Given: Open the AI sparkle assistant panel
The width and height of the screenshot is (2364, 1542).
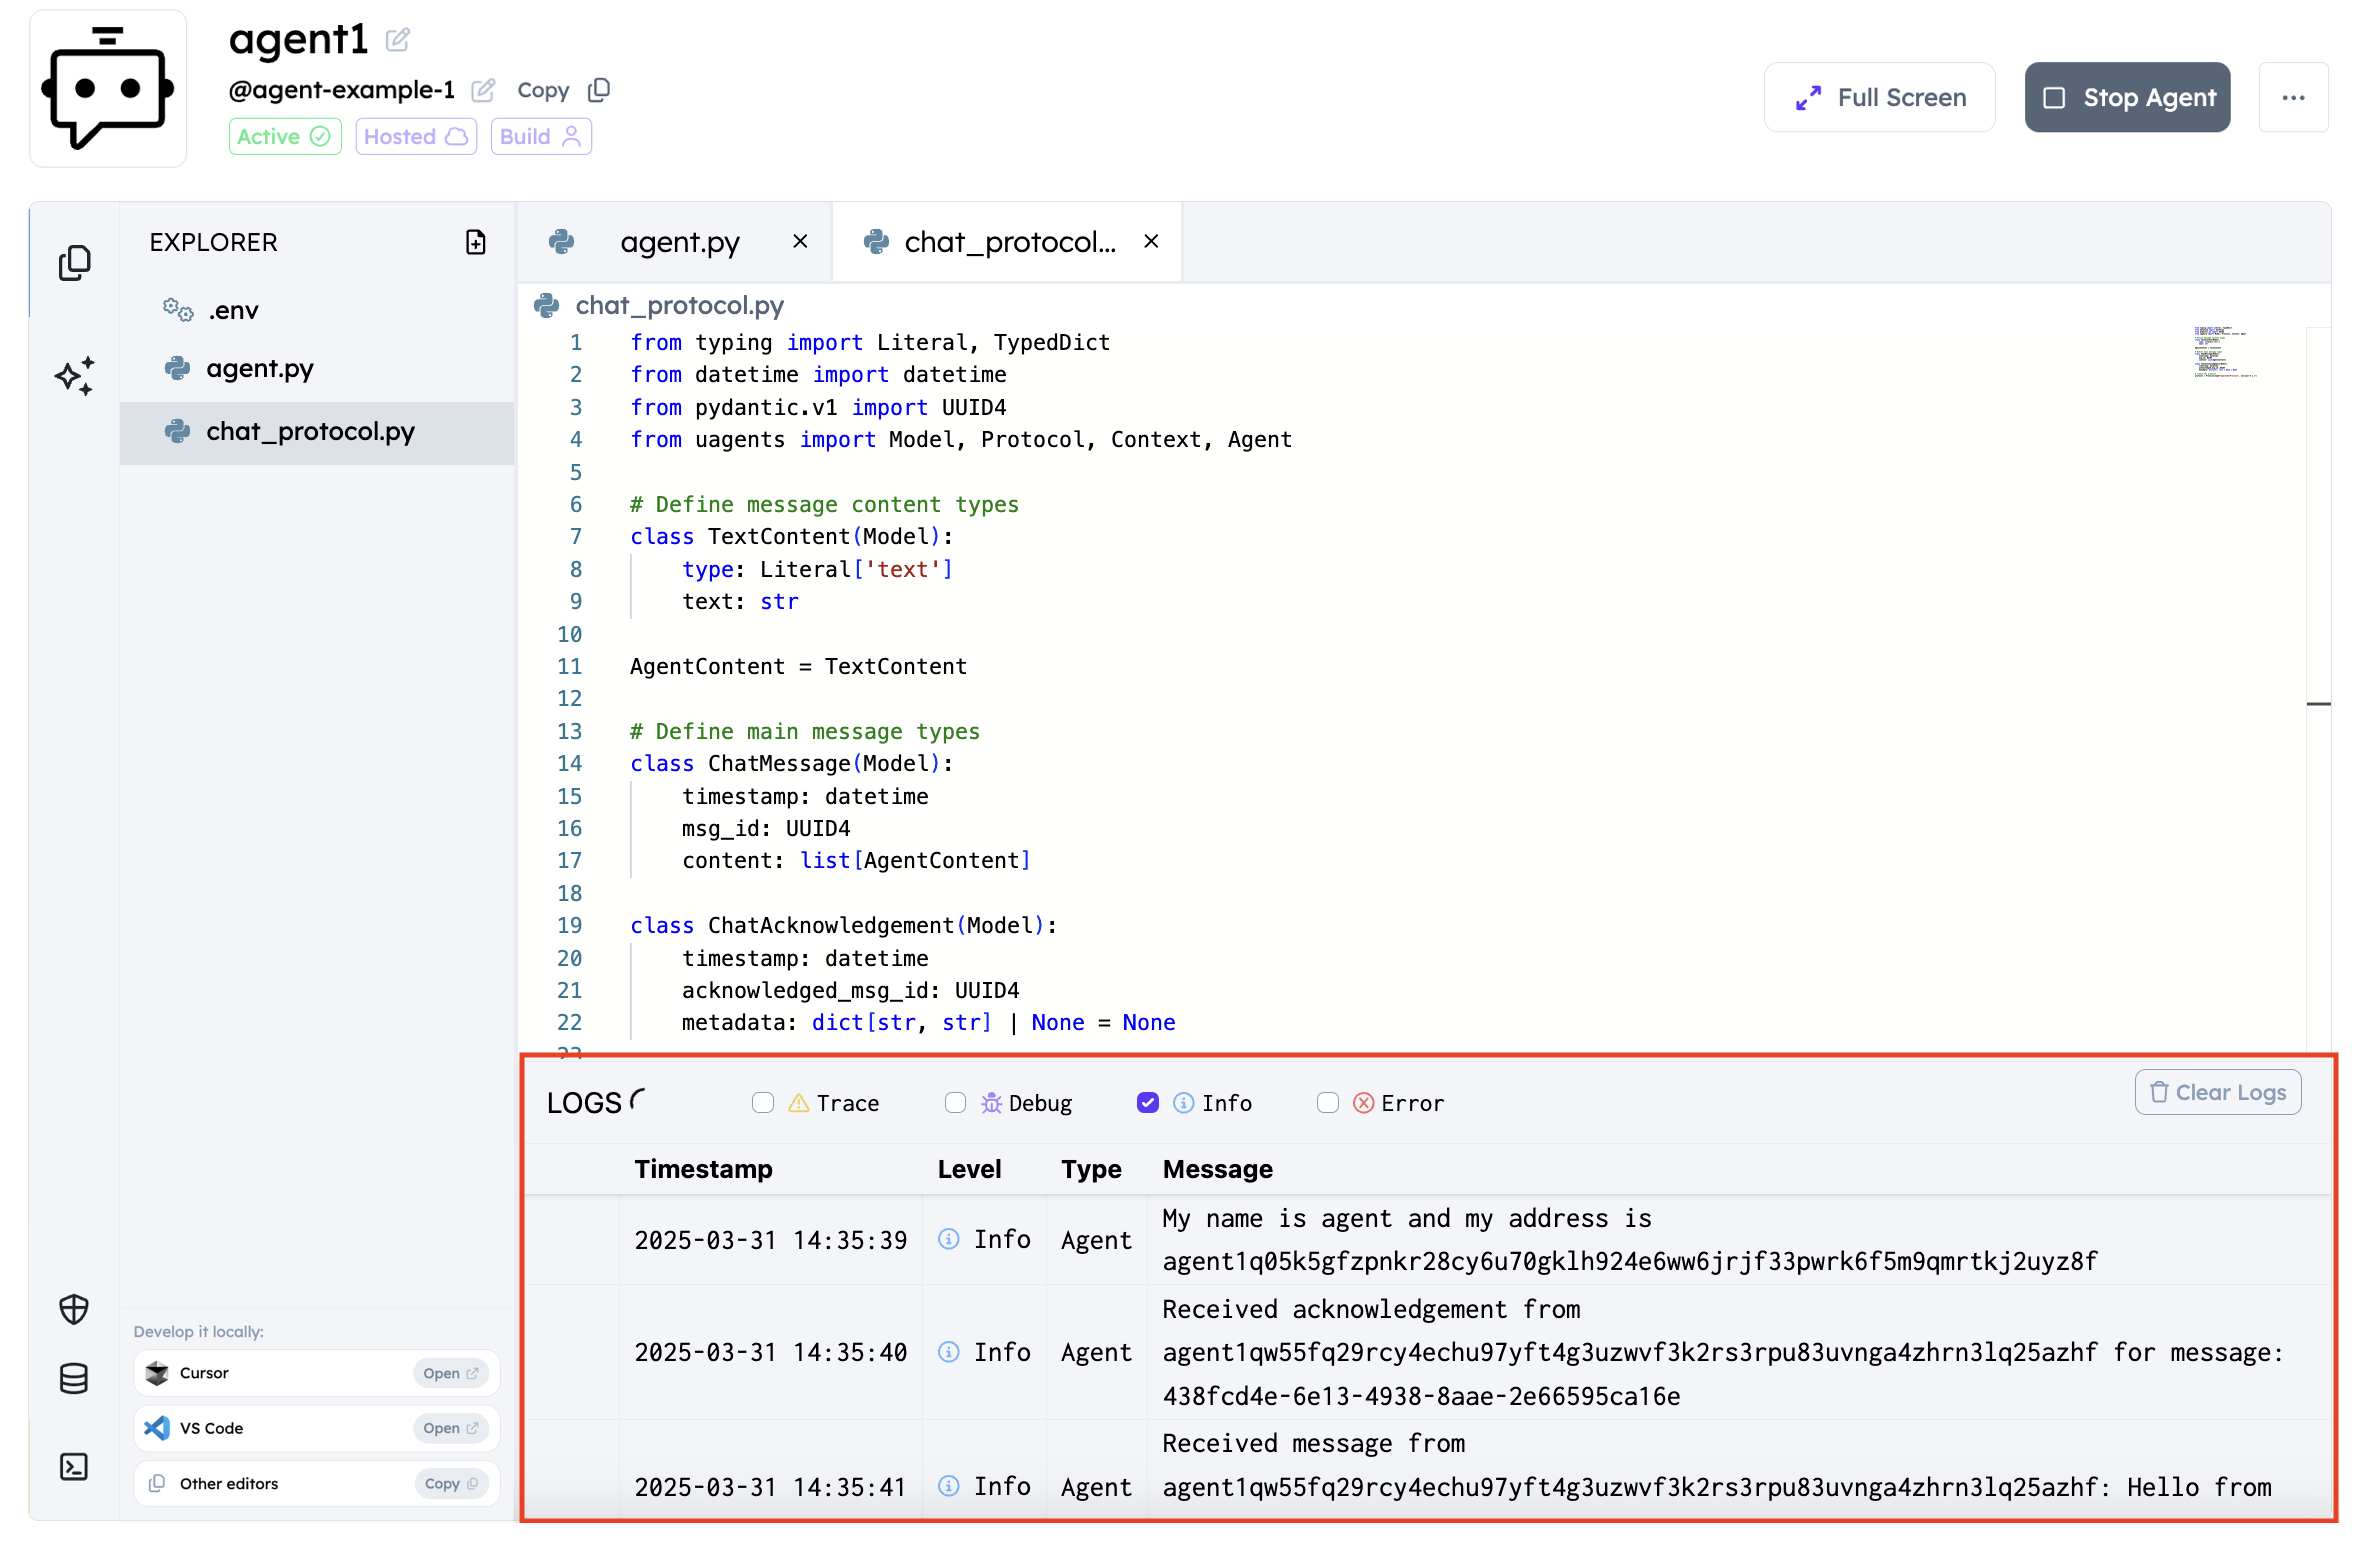Looking at the screenshot, I should (x=74, y=376).
